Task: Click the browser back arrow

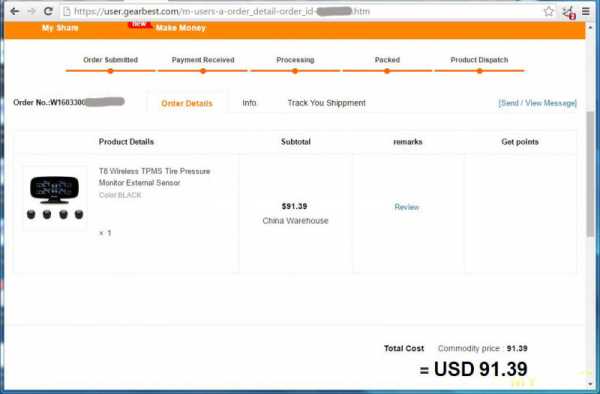Action: point(15,11)
